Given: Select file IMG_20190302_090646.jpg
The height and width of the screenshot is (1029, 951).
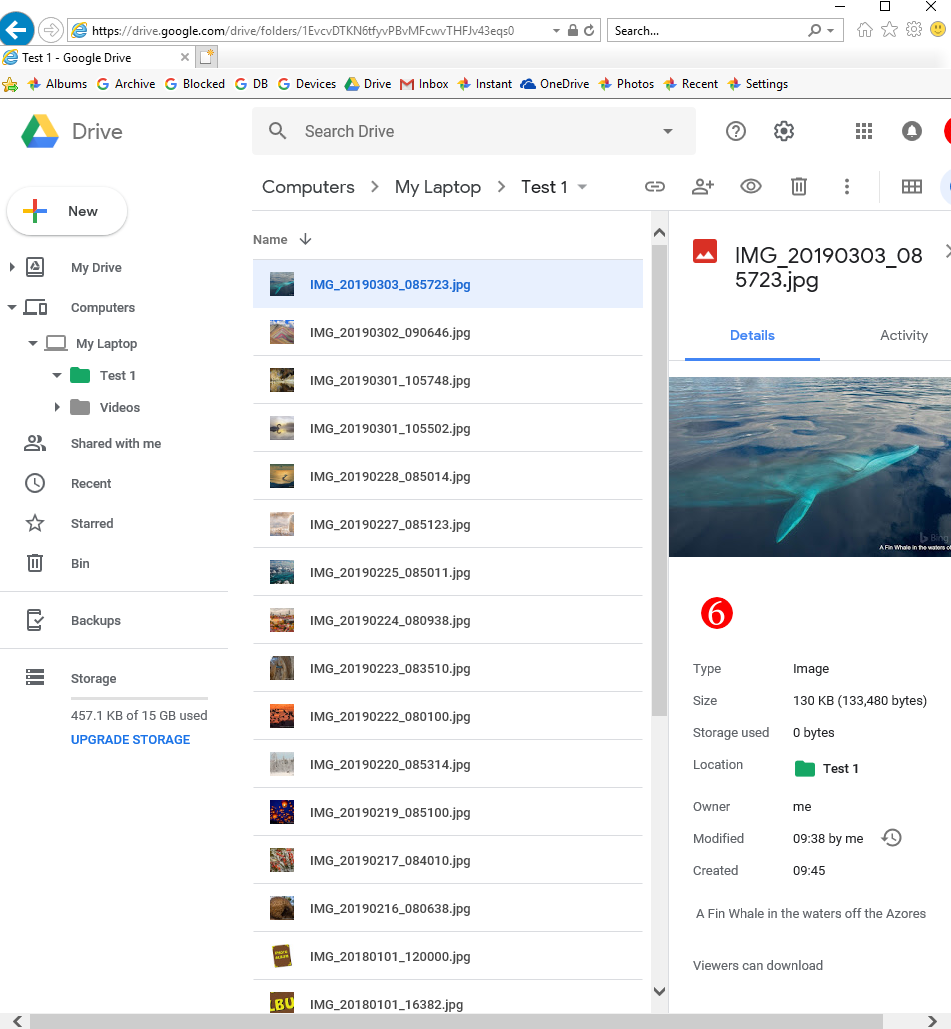Looking at the screenshot, I should (x=448, y=333).
